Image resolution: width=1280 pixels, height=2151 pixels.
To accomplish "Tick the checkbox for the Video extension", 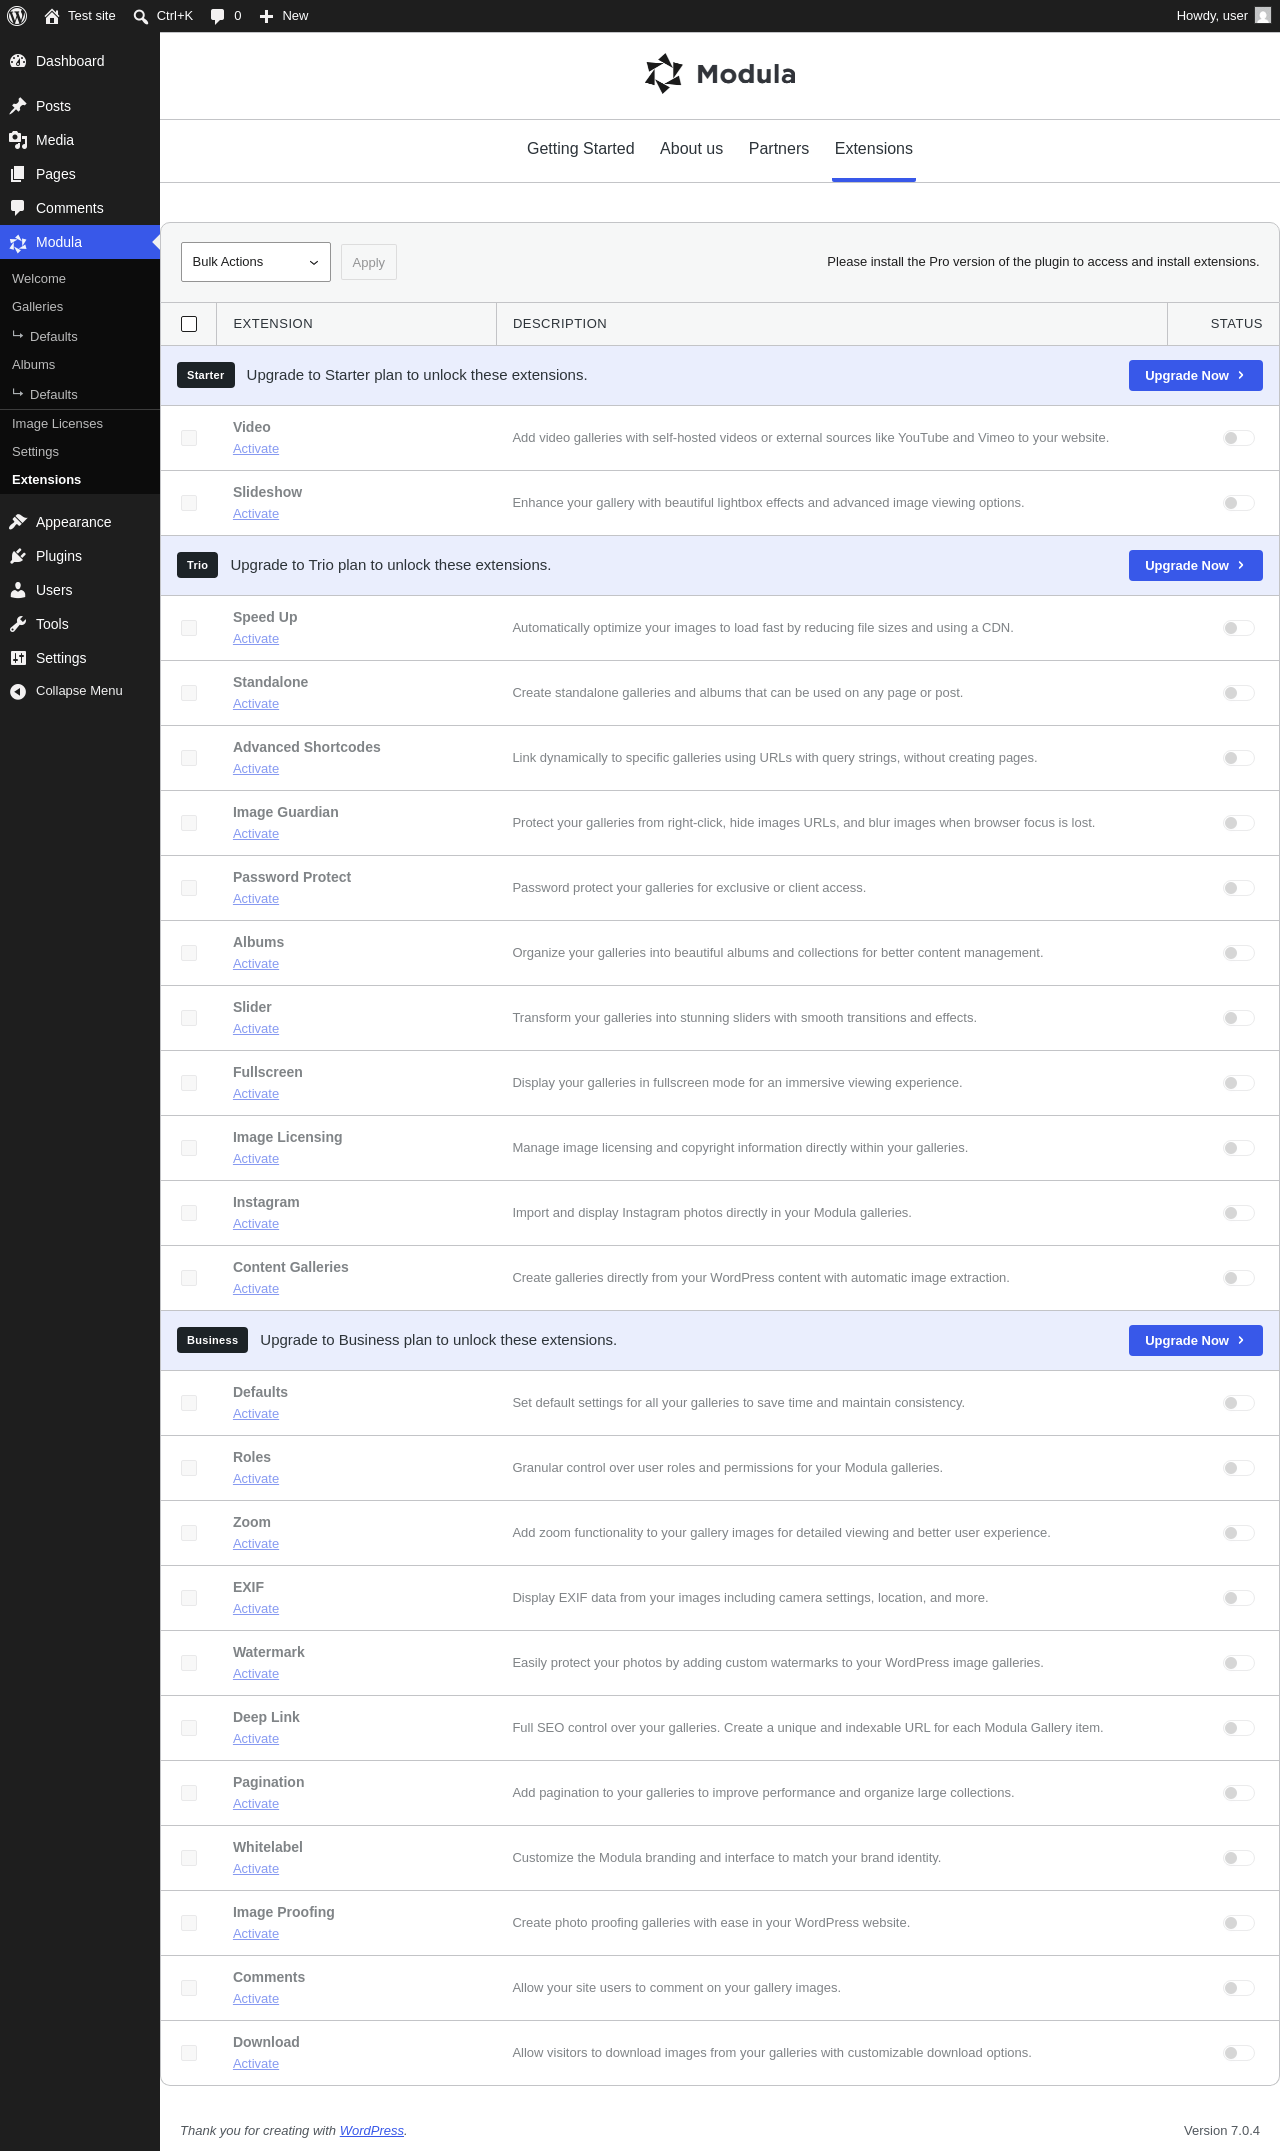I will pos(189,438).
